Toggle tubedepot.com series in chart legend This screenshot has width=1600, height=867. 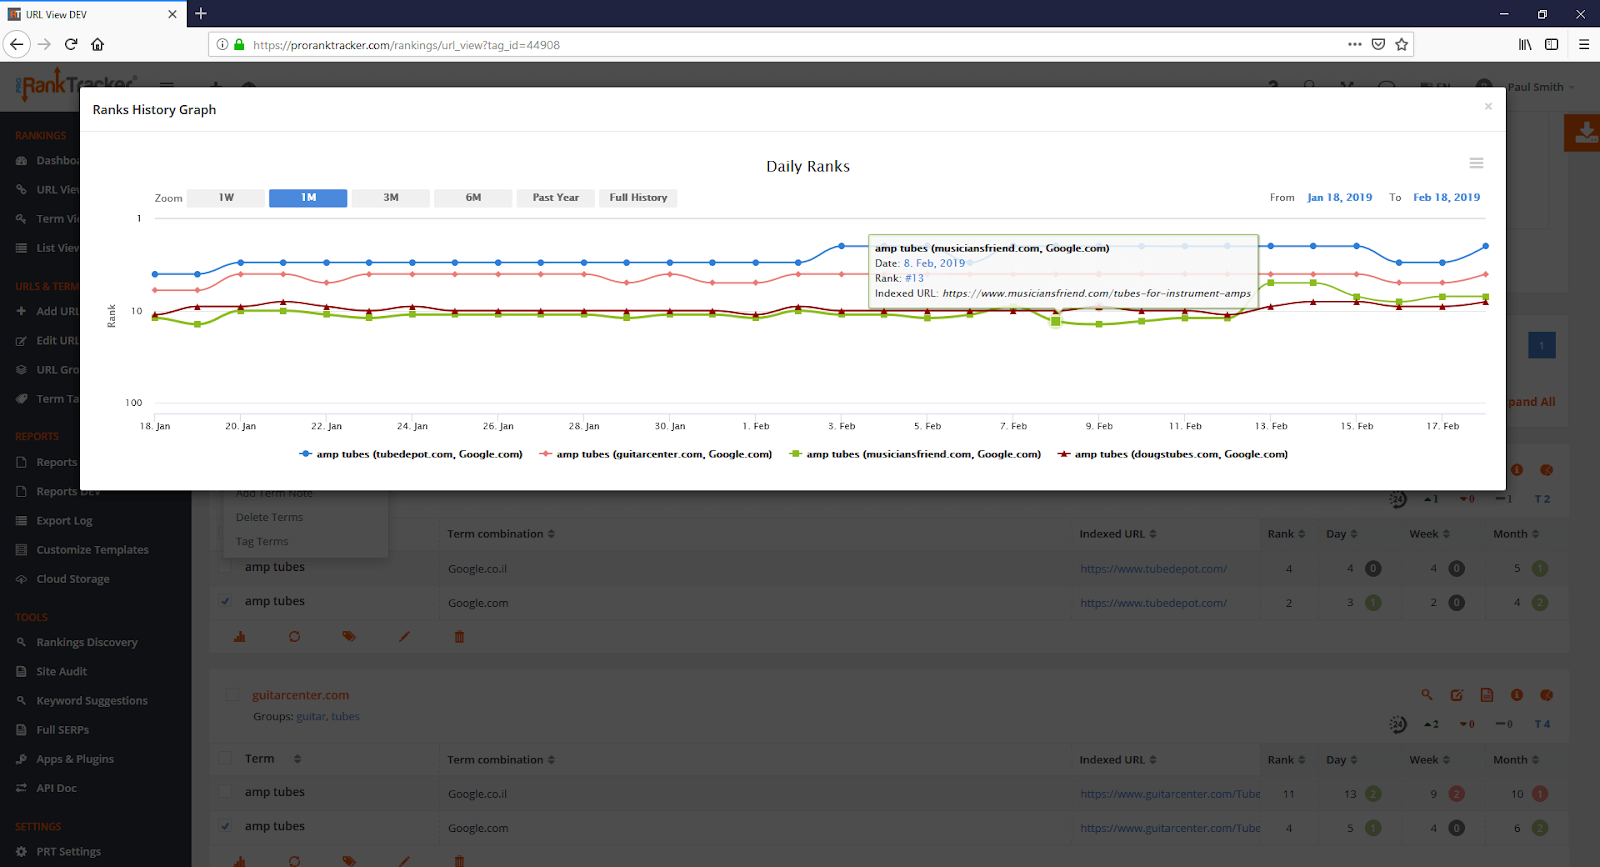pos(411,454)
